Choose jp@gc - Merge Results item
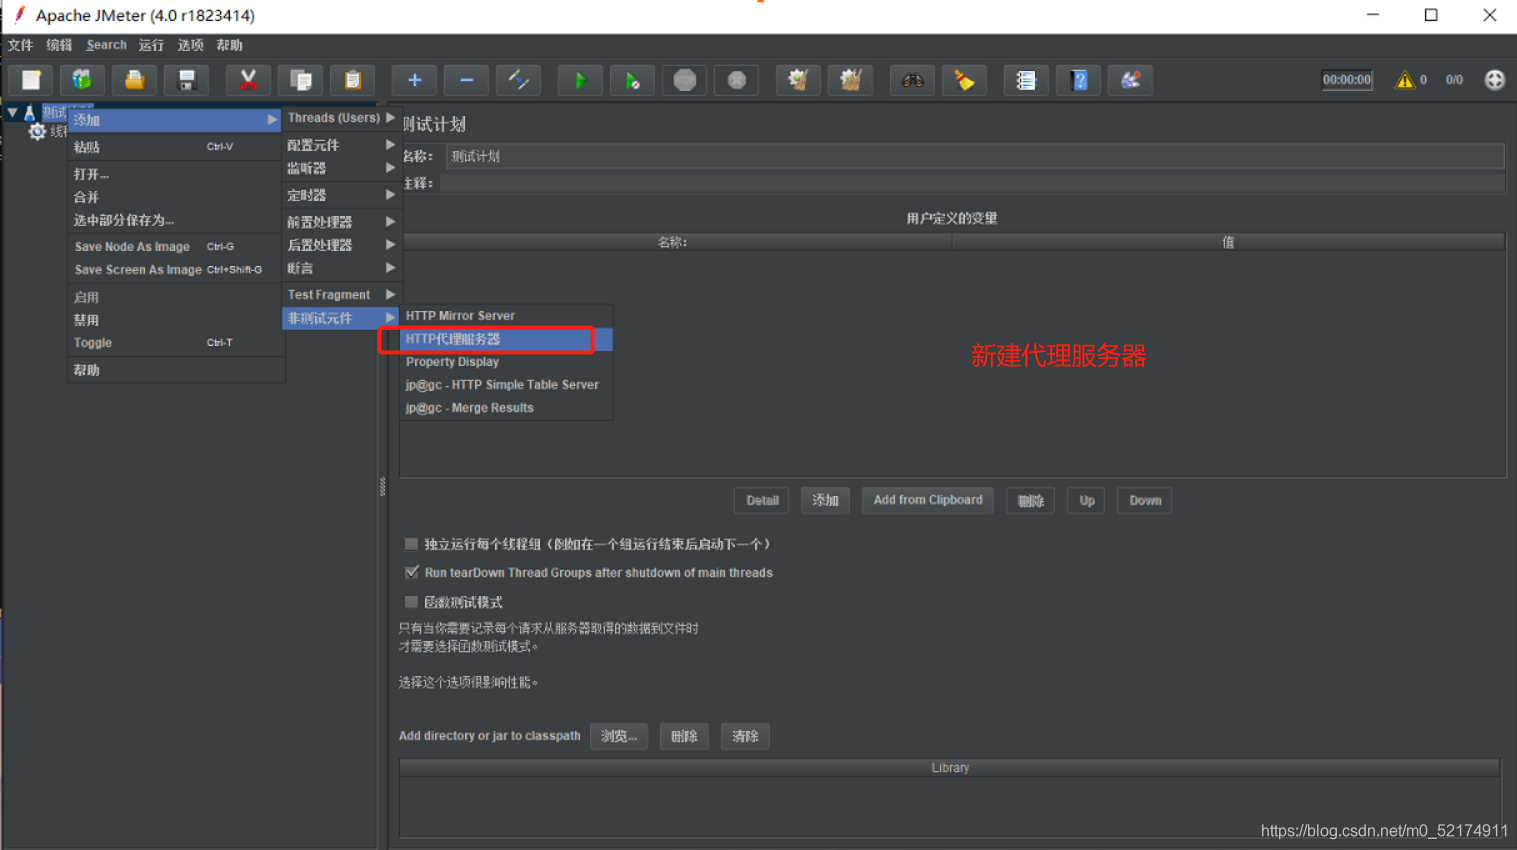 506,408
